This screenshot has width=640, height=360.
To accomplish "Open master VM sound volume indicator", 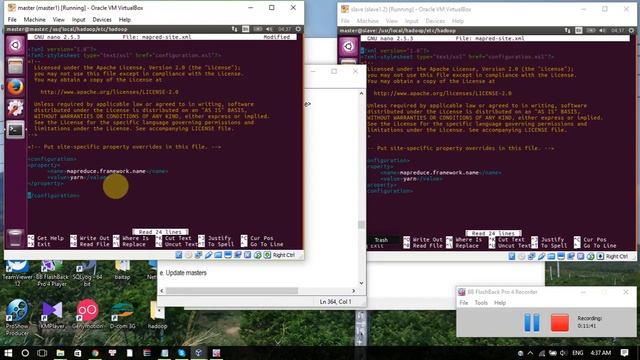I will click(269, 29).
